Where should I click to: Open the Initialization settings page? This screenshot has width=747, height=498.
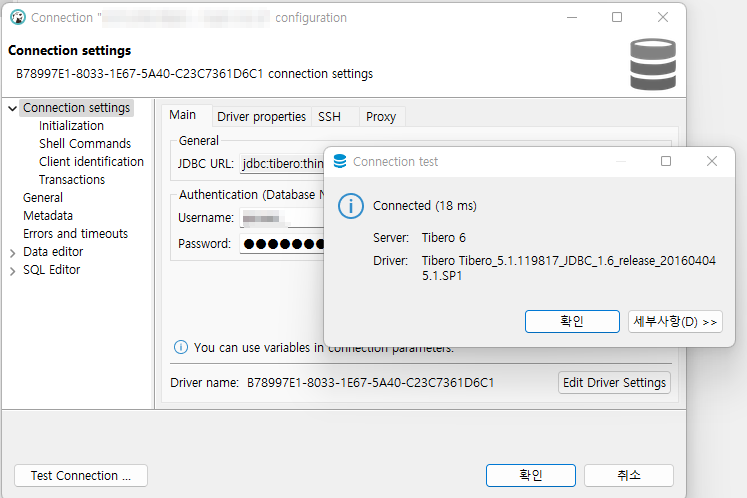click(71, 126)
